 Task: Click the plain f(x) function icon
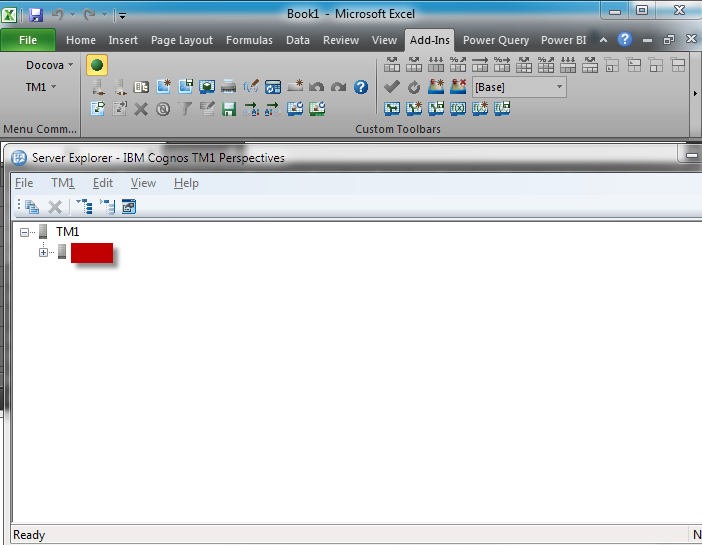click(x=458, y=108)
